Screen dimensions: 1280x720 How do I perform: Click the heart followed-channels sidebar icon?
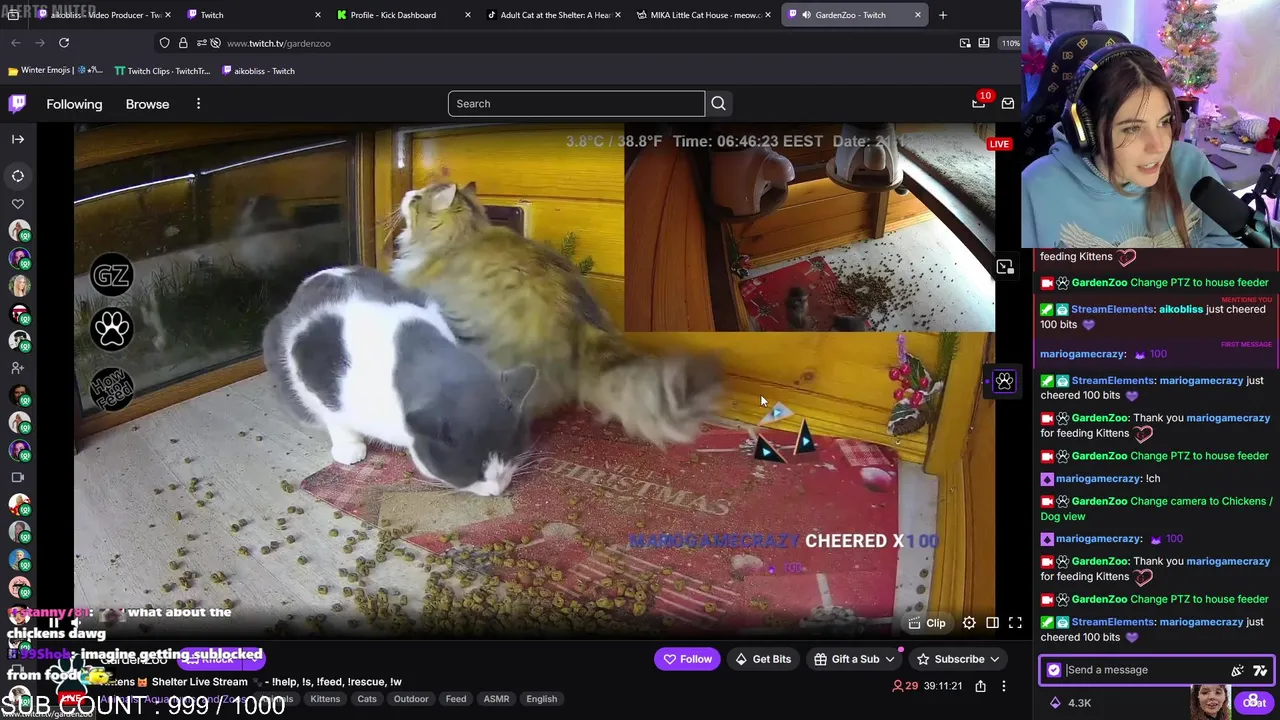pos(18,204)
